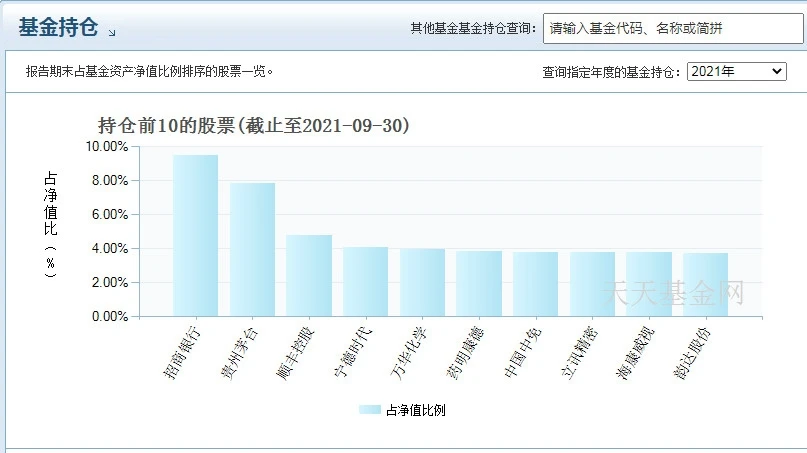Click the 韵达股份 axis label
The height and width of the screenshot is (453, 807).
pyautogui.click(x=692, y=353)
